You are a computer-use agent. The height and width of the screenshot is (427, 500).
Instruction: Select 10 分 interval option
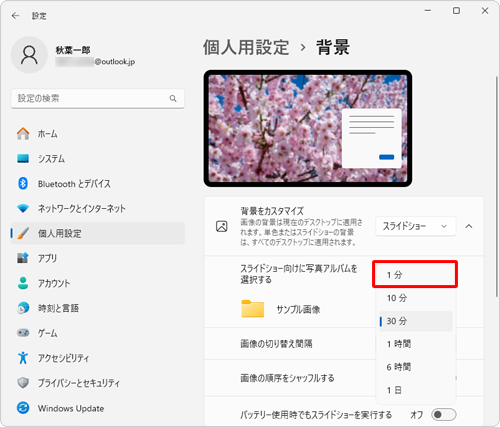coord(415,298)
